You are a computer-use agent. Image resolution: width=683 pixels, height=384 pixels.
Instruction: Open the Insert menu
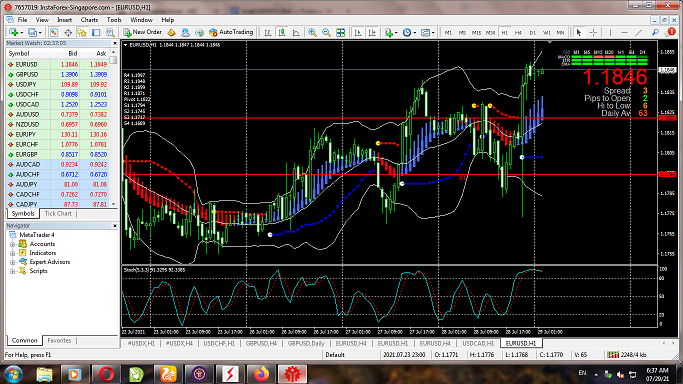pyautogui.click(x=64, y=20)
